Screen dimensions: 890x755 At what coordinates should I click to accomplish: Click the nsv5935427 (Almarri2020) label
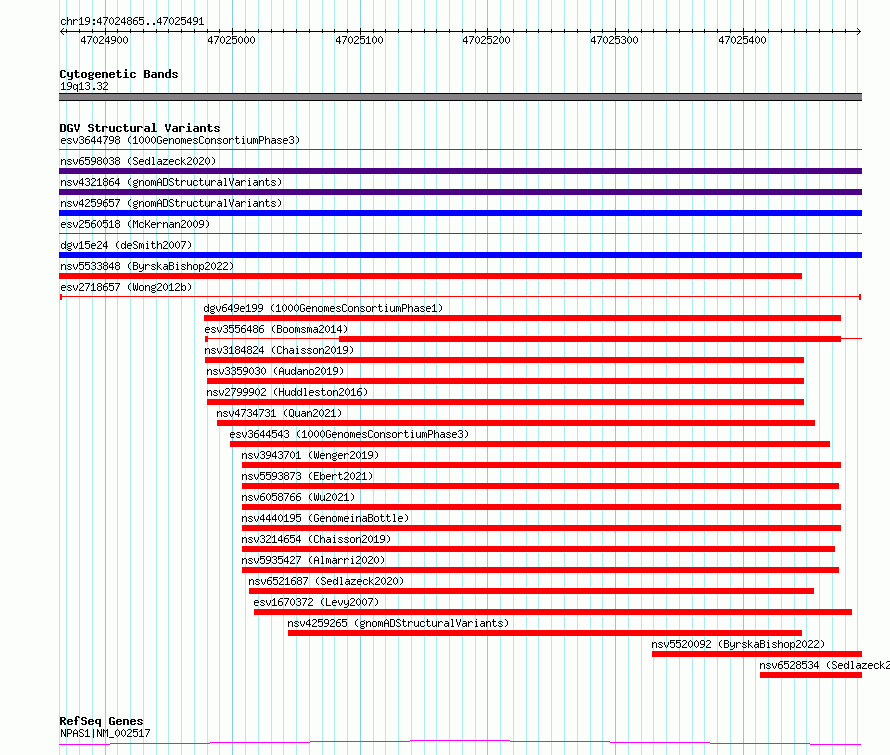click(x=313, y=560)
